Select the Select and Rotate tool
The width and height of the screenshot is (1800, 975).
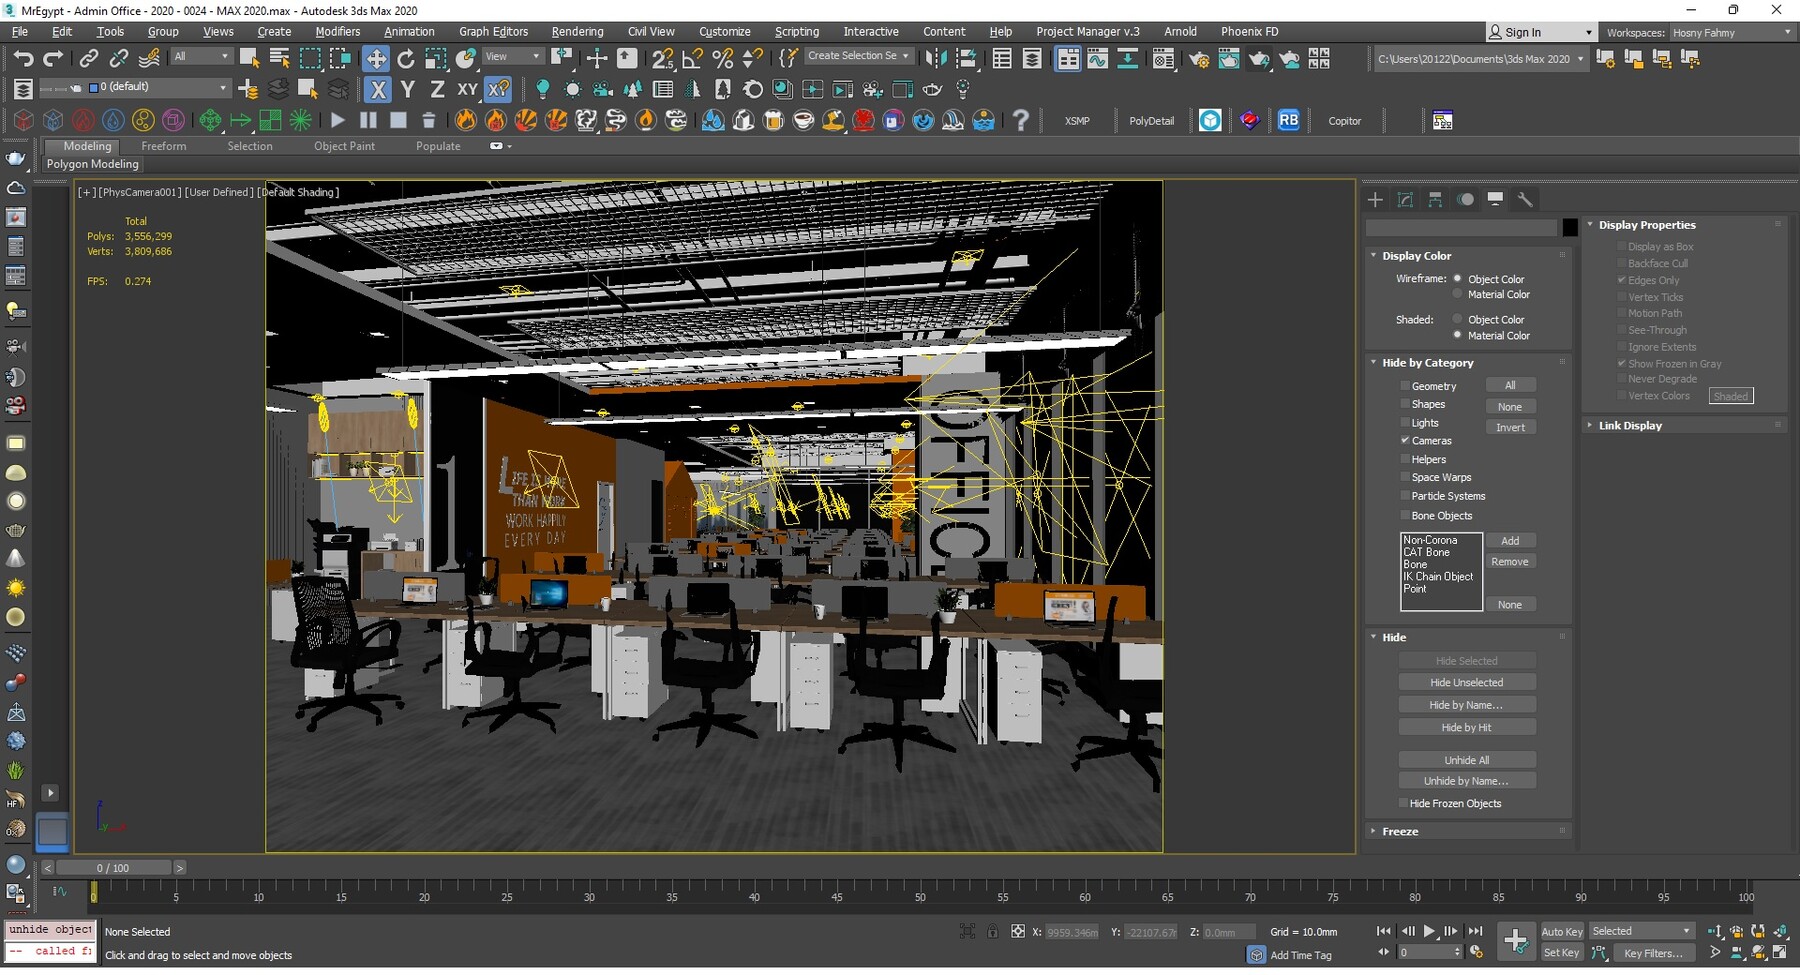point(406,58)
